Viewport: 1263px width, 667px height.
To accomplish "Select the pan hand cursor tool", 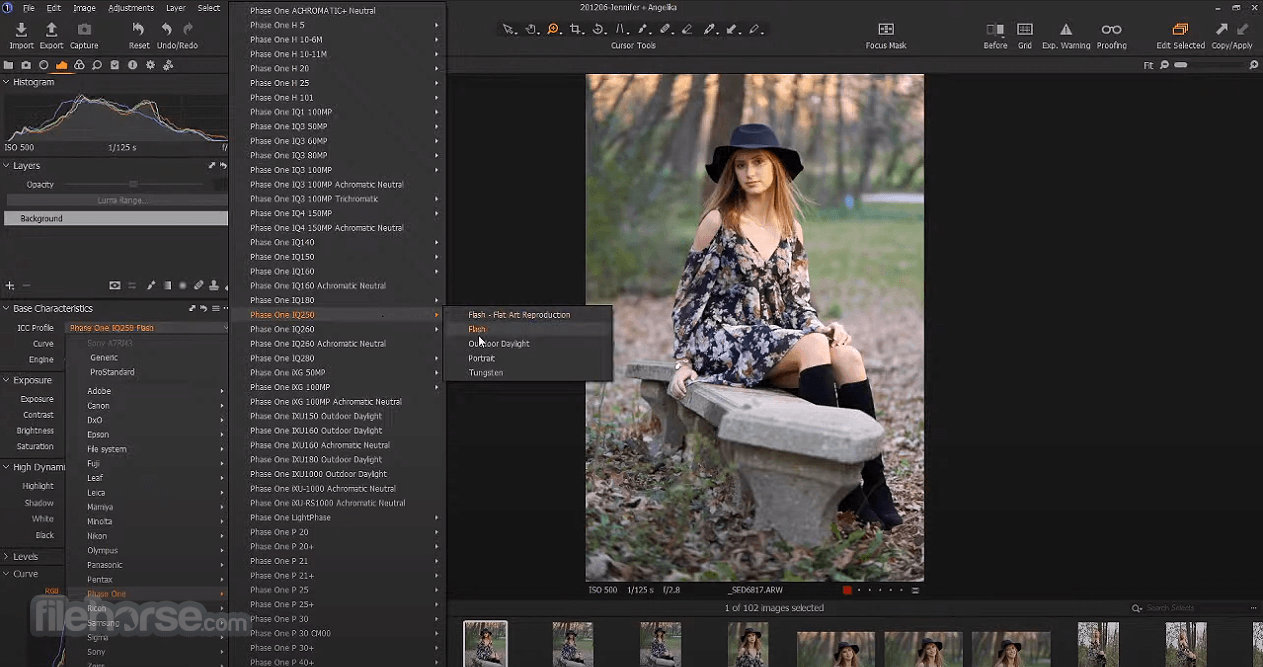I will [531, 30].
